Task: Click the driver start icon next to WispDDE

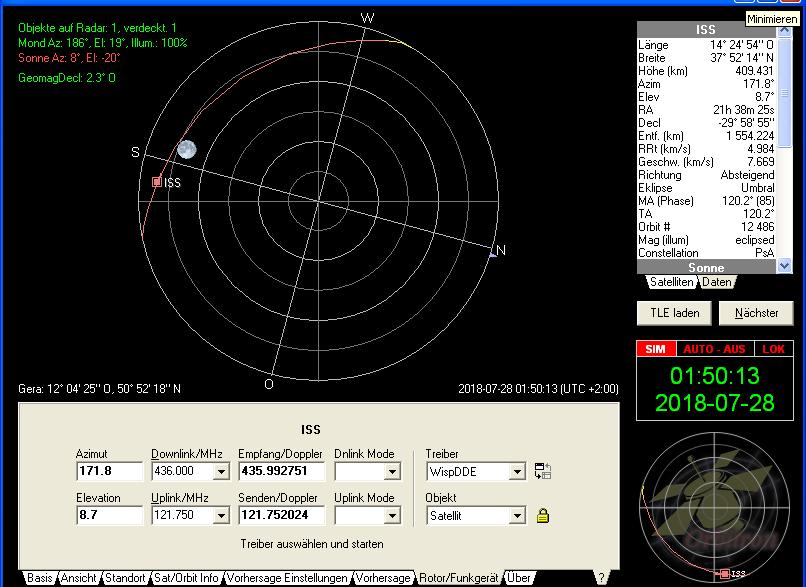Action: click(543, 471)
